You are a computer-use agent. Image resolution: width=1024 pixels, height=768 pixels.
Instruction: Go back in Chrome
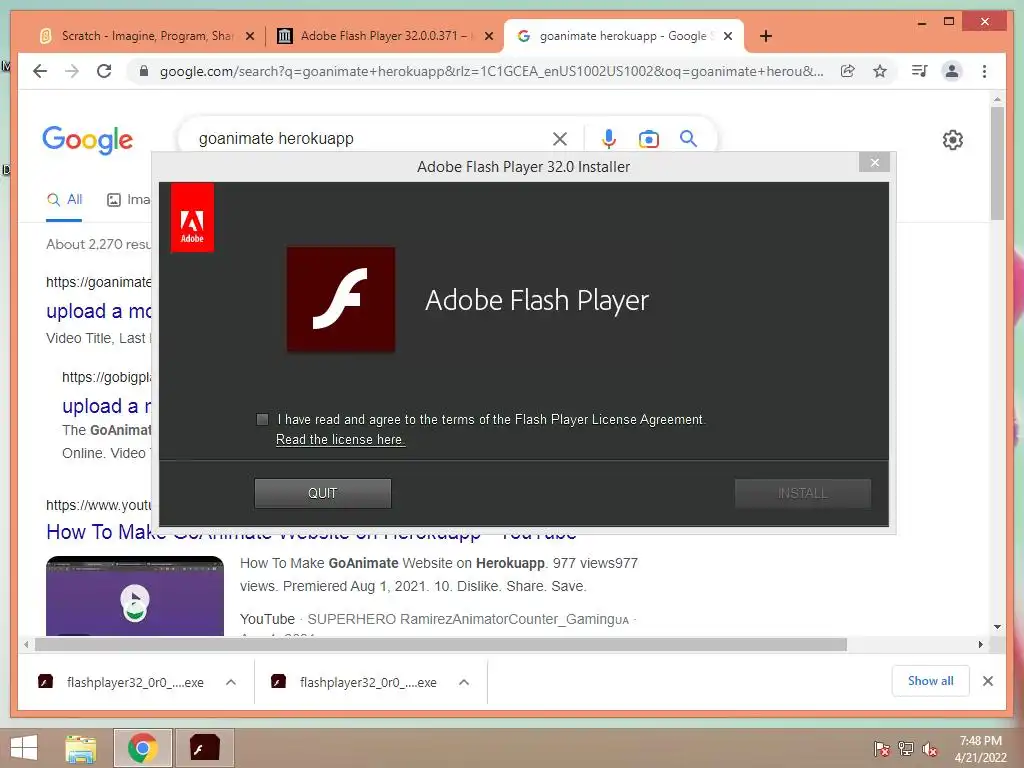coord(40,71)
